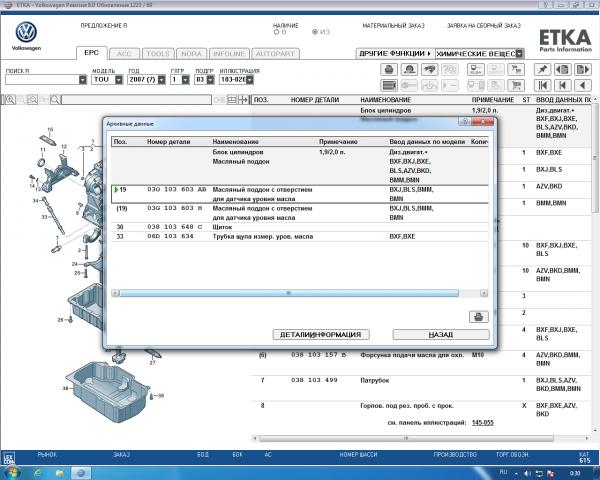Select row 06D 103 634 in dialog
This screenshot has height=480, width=600.
pyautogui.click(x=300, y=237)
